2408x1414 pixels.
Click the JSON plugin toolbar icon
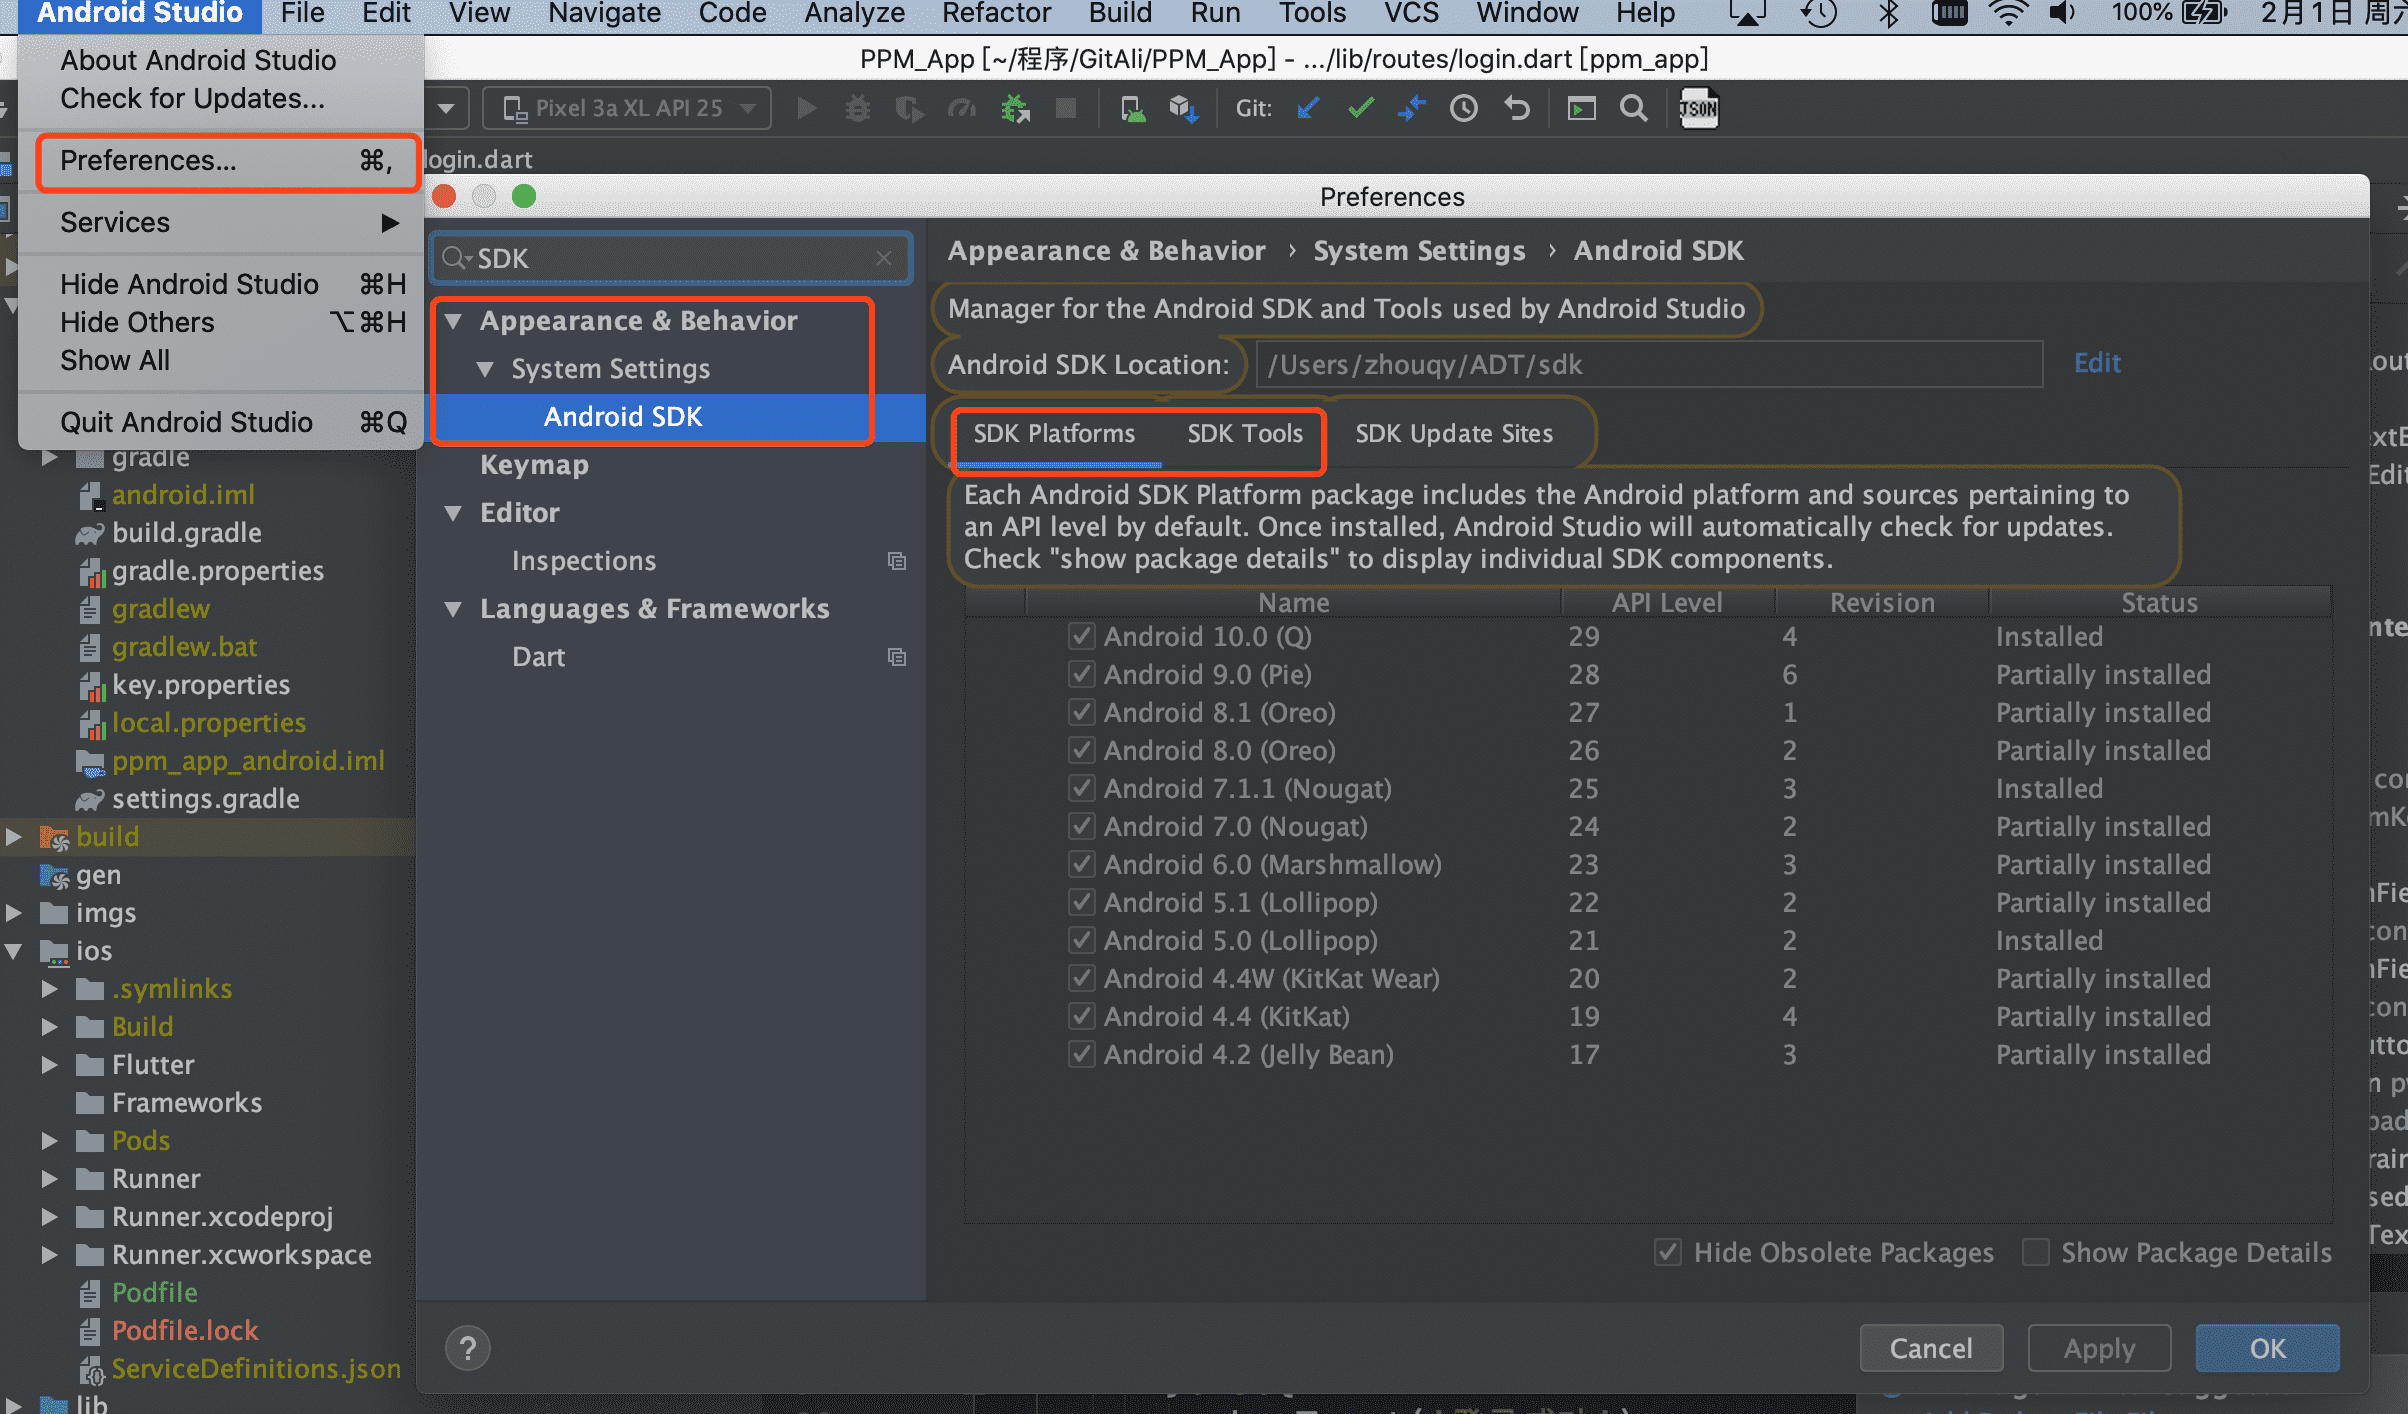(x=1698, y=108)
